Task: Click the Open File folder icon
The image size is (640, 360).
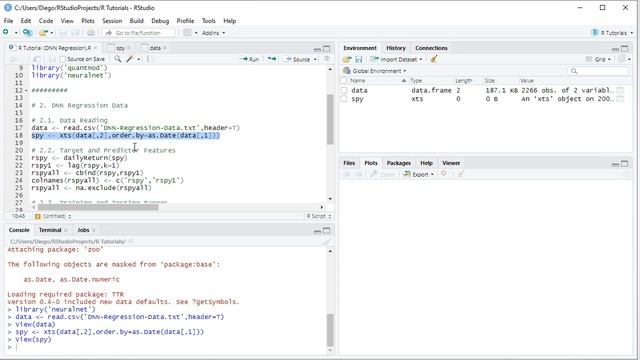Action: tap(43, 32)
